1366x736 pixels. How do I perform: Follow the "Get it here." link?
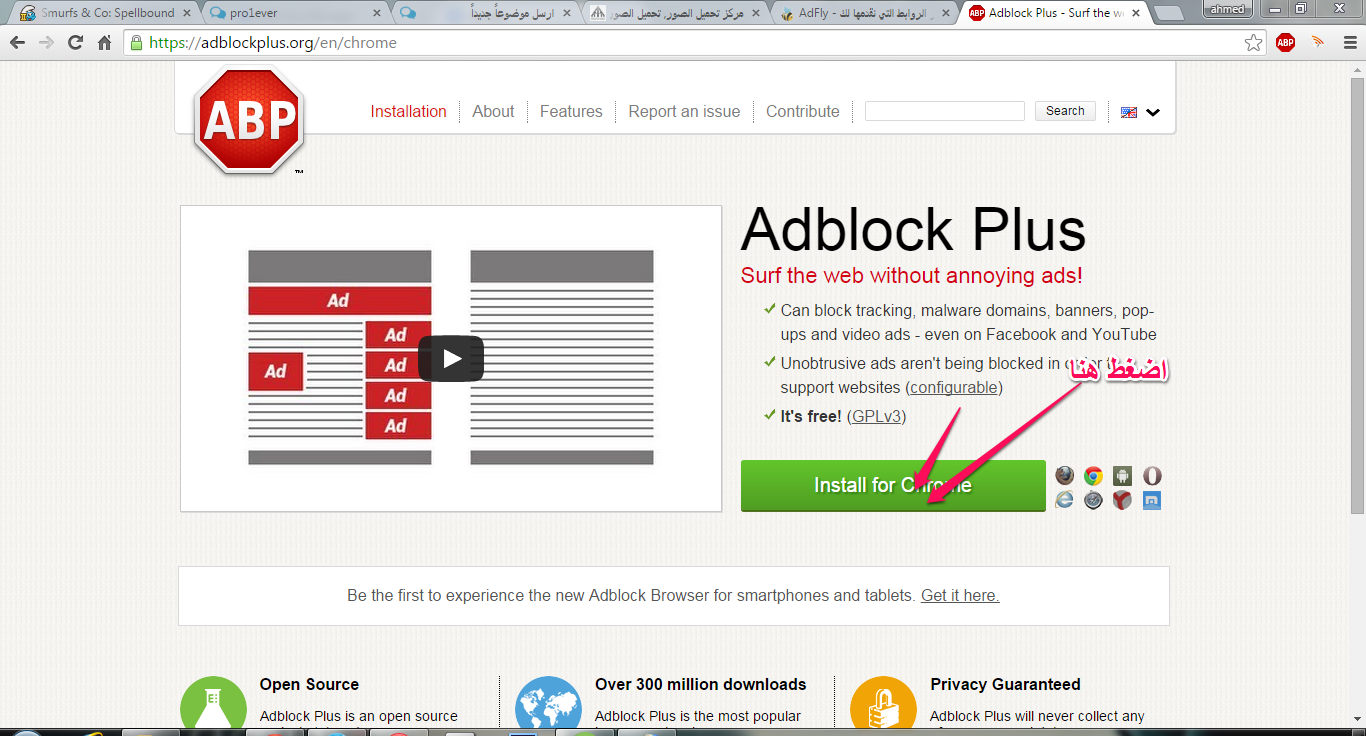coord(960,596)
